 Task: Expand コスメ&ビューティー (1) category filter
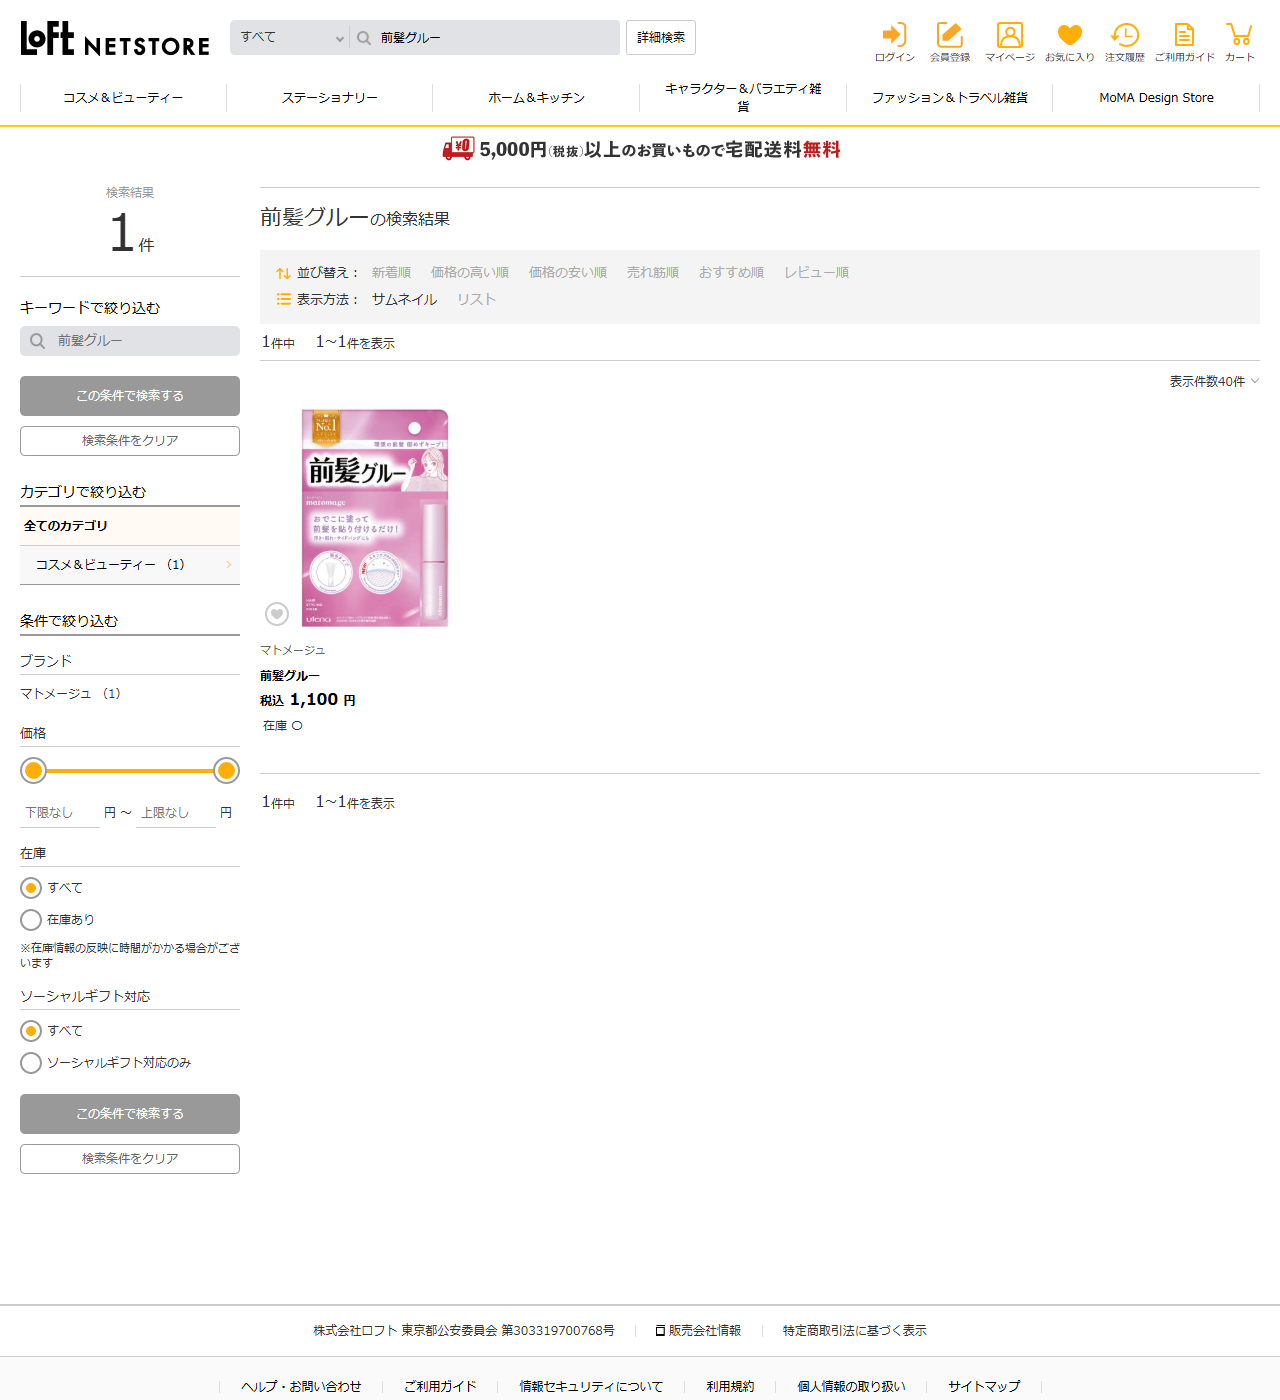pyautogui.click(x=130, y=565)
